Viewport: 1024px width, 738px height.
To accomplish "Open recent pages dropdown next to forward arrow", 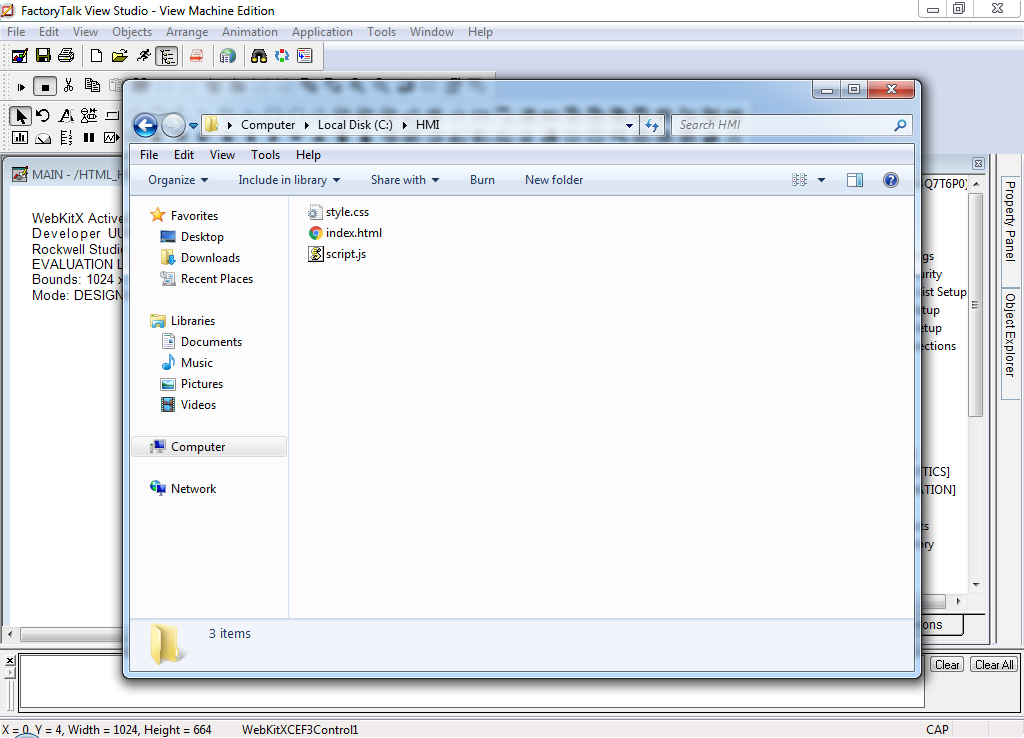I will pyautogui.click(x=193, y=125).
